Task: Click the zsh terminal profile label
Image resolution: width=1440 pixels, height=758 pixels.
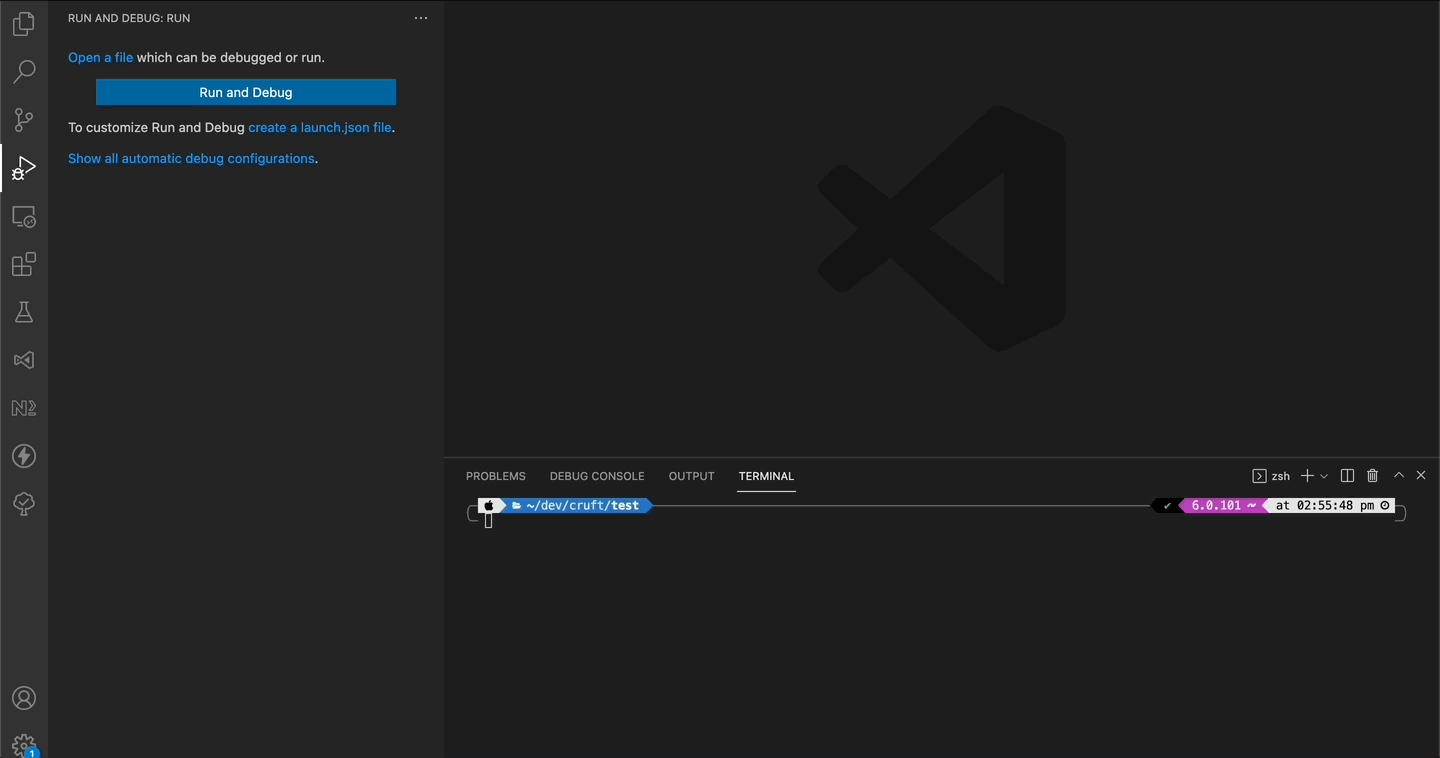Action: point(1271,476)
